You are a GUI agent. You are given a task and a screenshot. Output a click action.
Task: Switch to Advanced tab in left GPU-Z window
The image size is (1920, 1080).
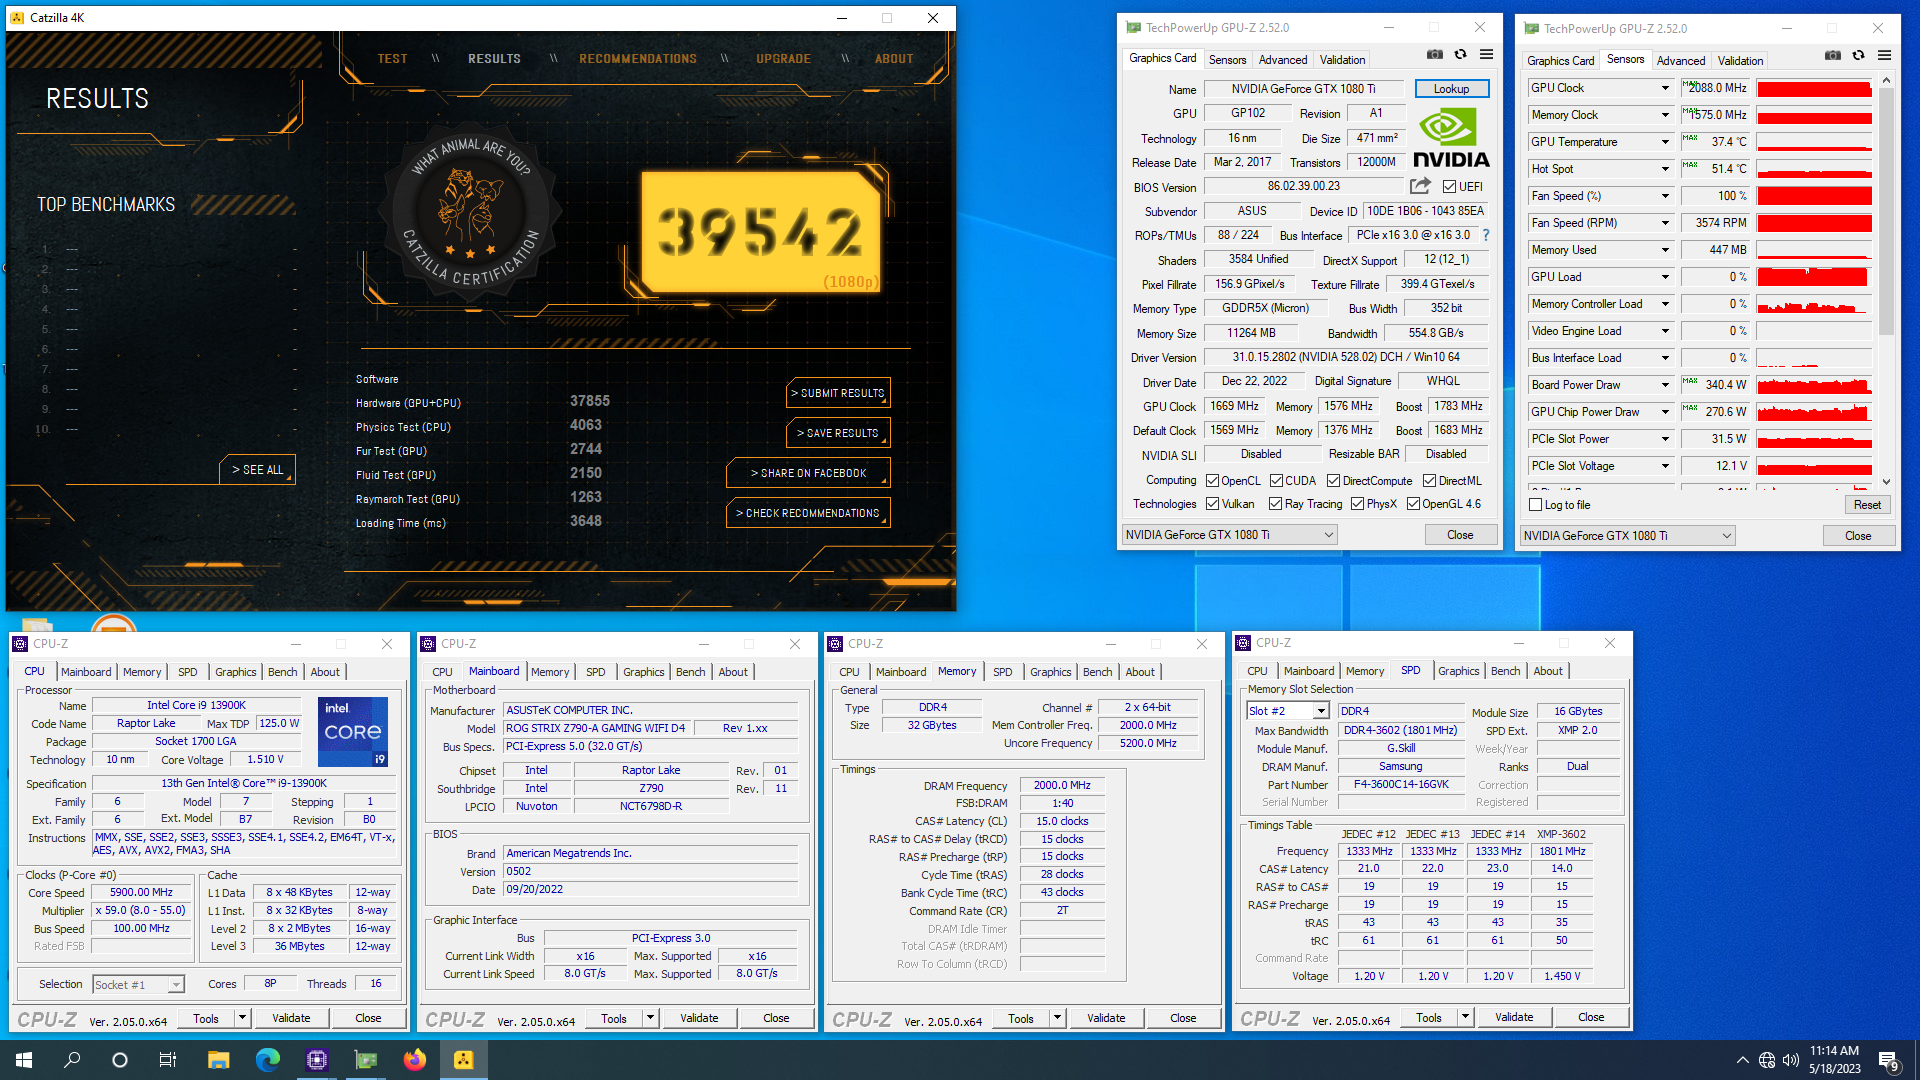tap(1282, 60)
